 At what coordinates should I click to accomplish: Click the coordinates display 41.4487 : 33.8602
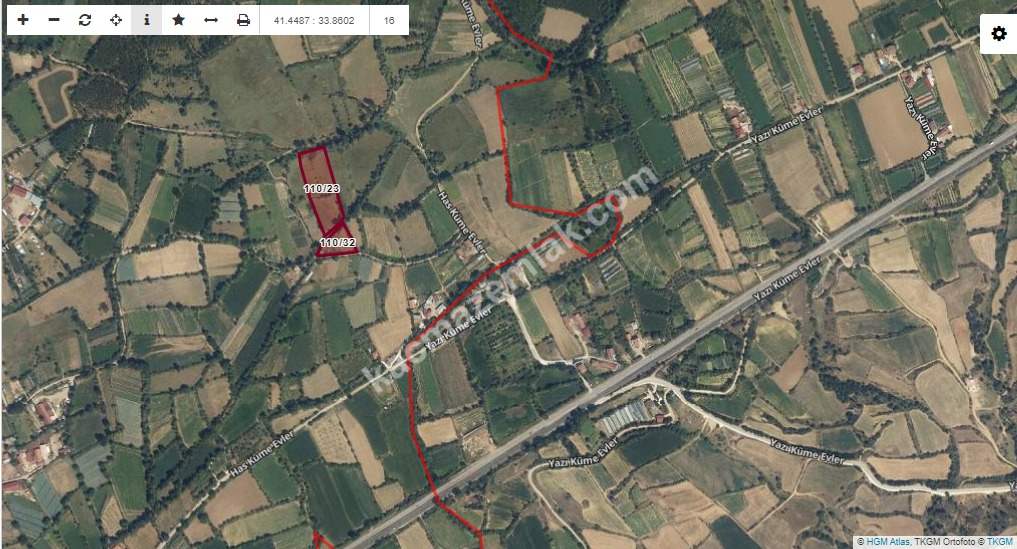[314, 20]
